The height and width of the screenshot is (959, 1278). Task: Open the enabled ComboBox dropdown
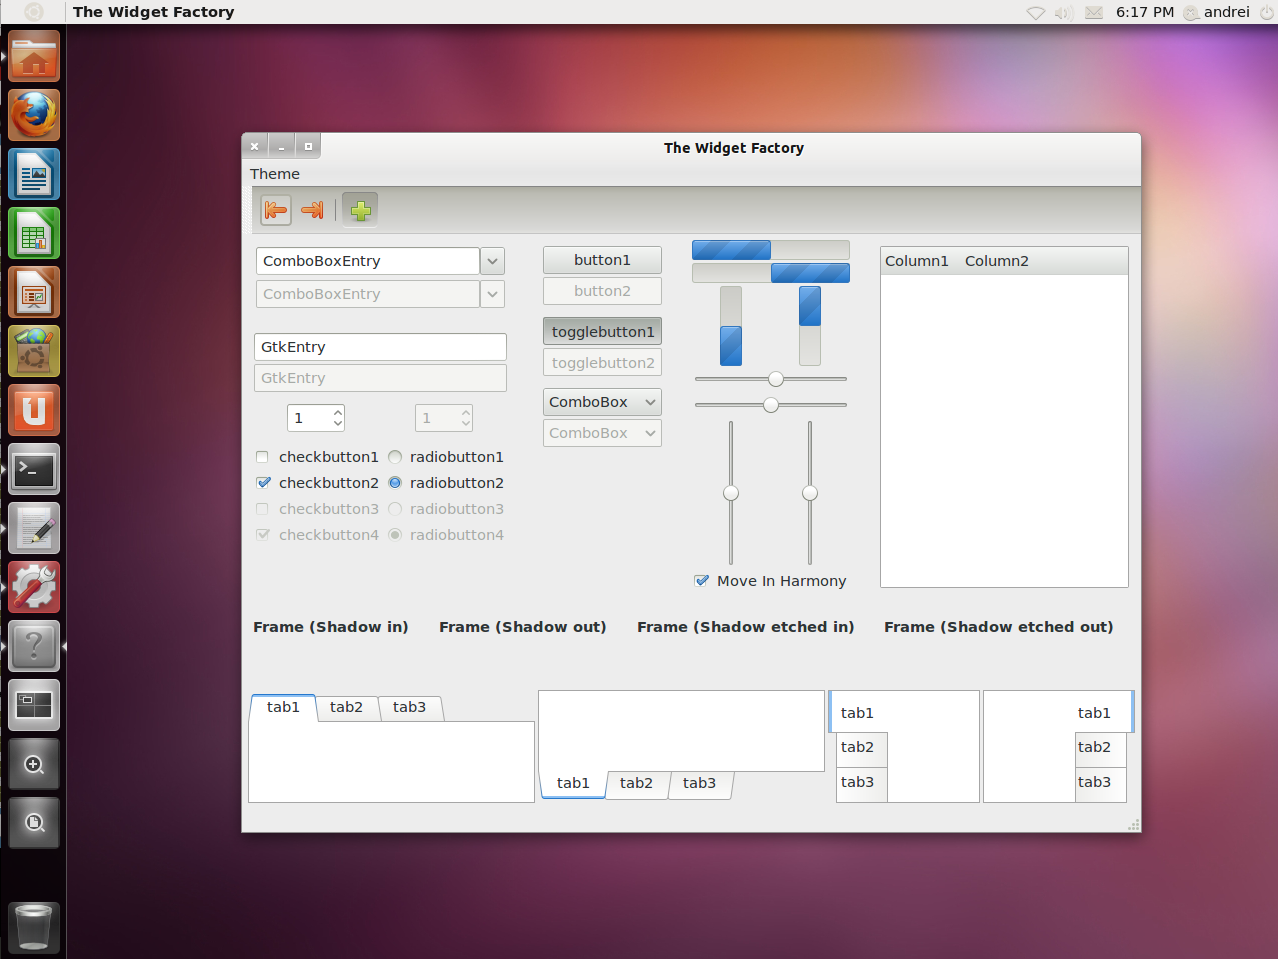[602, 402]
